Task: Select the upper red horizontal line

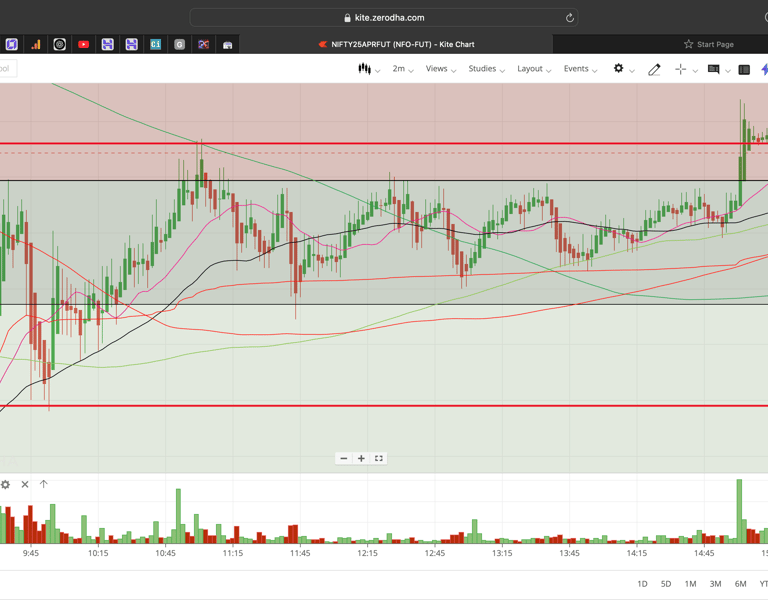Action: point(384,144)
